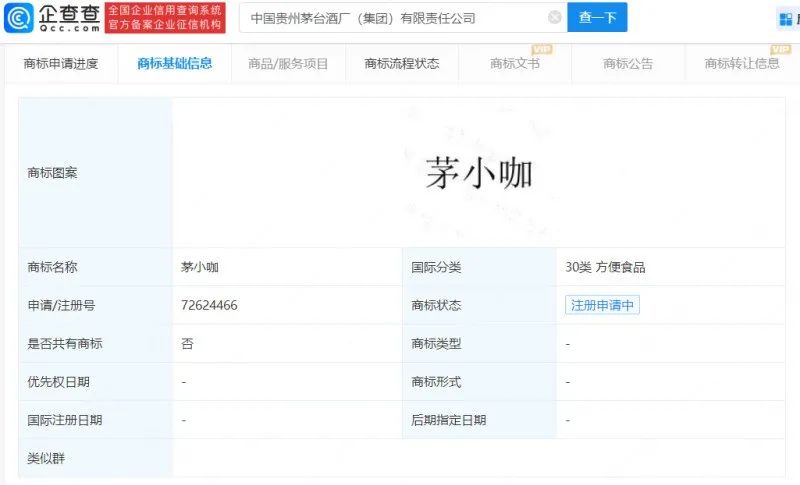Click the 注册申请中 status tag
Screen dimensions: 800x485
[x=602, y=305]
